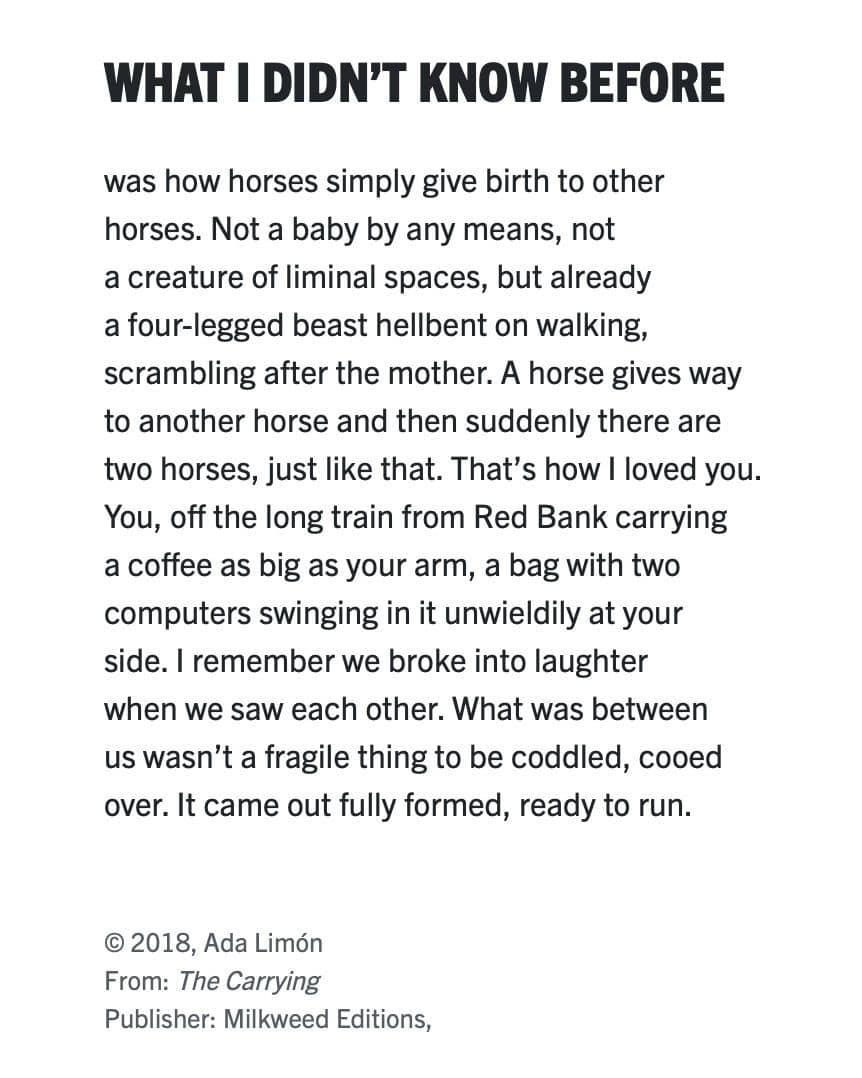Click the line "to another horse and then suddenly"
The height and width of the screenshot is (1078, 862).
point(412,421)
